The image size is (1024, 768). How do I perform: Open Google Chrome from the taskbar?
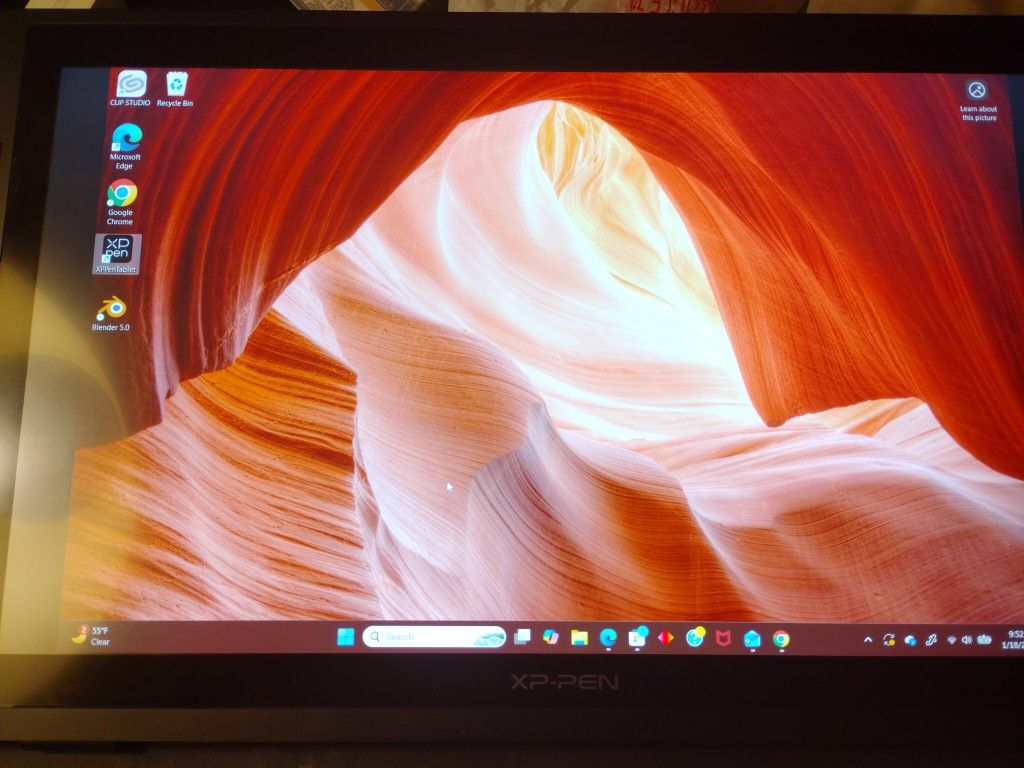[x=781, y=638]
